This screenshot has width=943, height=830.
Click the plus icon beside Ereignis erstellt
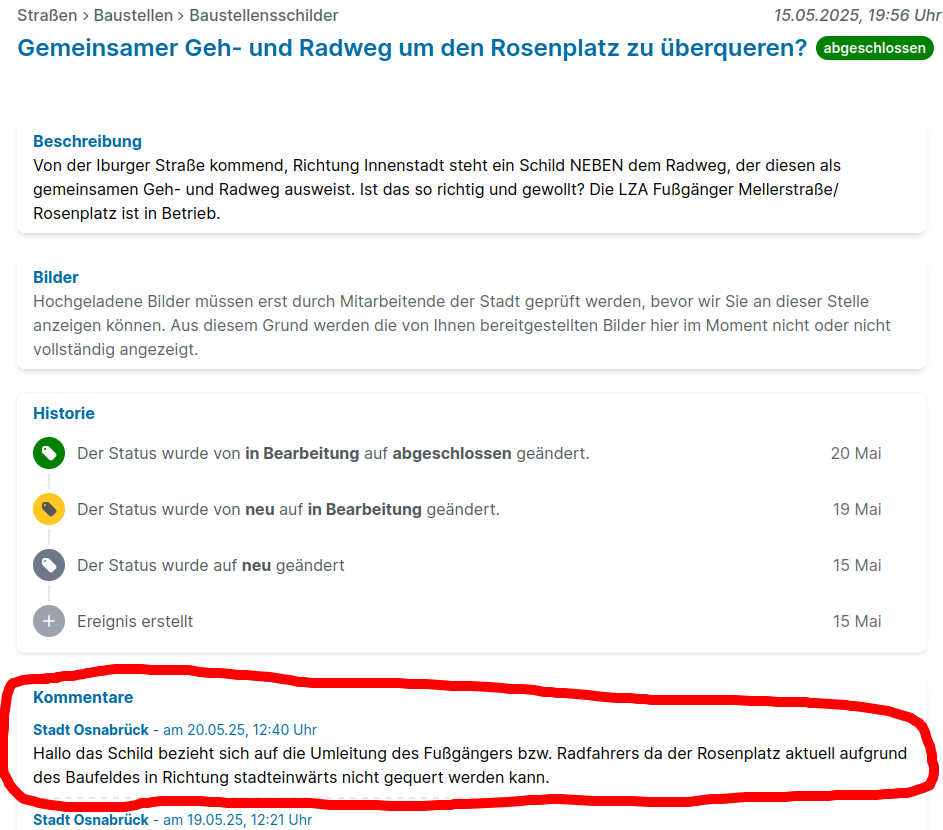49,621
